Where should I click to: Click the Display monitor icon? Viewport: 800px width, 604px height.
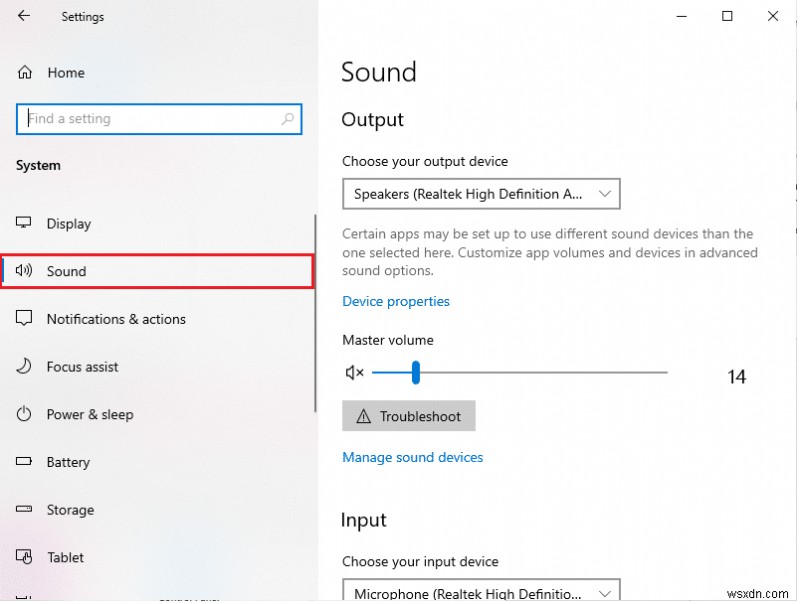(24, 223)
